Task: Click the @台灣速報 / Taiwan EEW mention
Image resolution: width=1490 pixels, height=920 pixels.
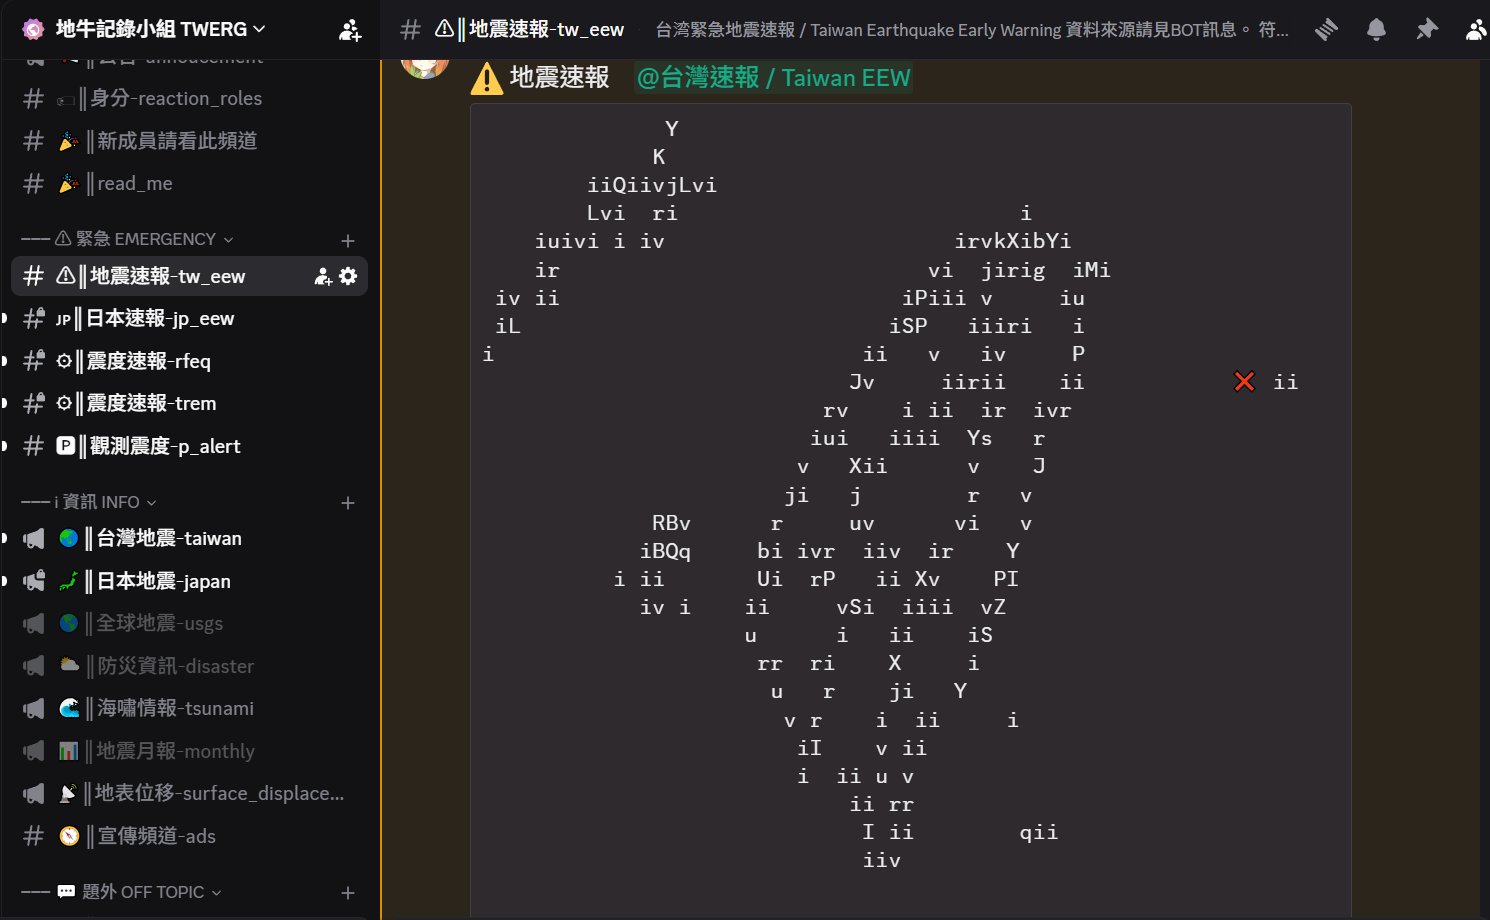Action: point(773,77)
